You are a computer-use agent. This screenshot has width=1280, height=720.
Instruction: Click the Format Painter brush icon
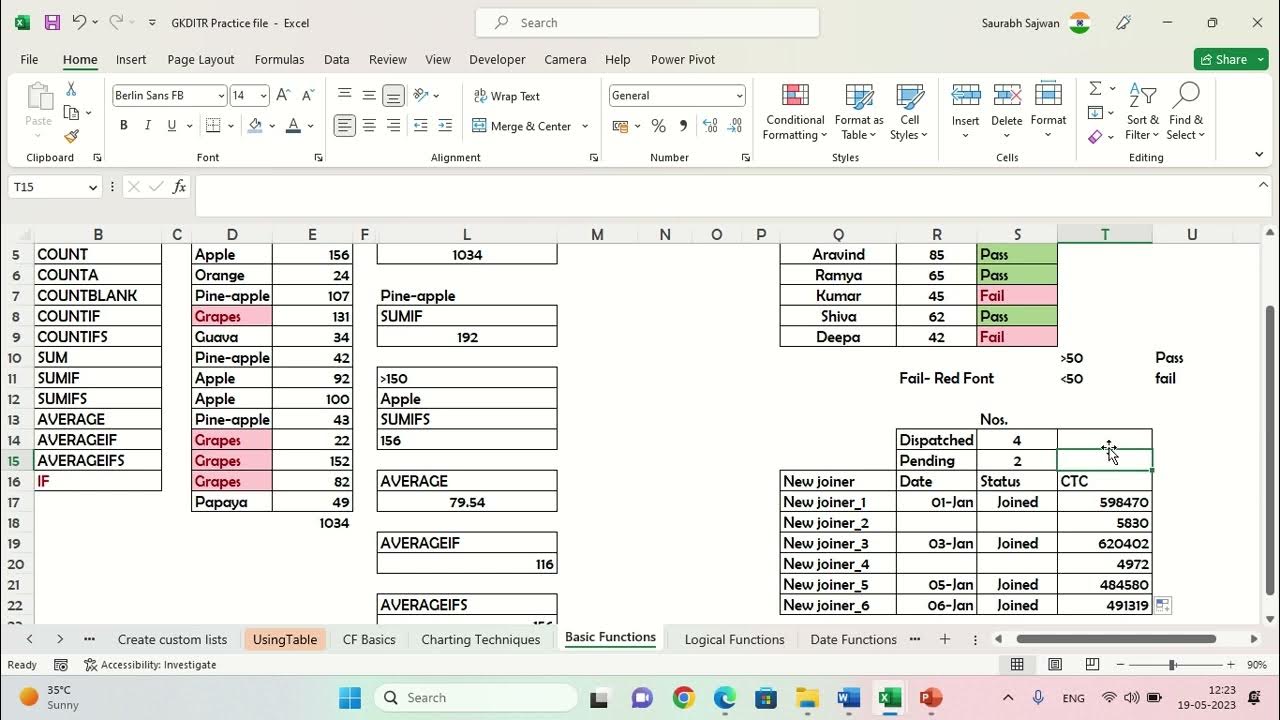point(71,136)
